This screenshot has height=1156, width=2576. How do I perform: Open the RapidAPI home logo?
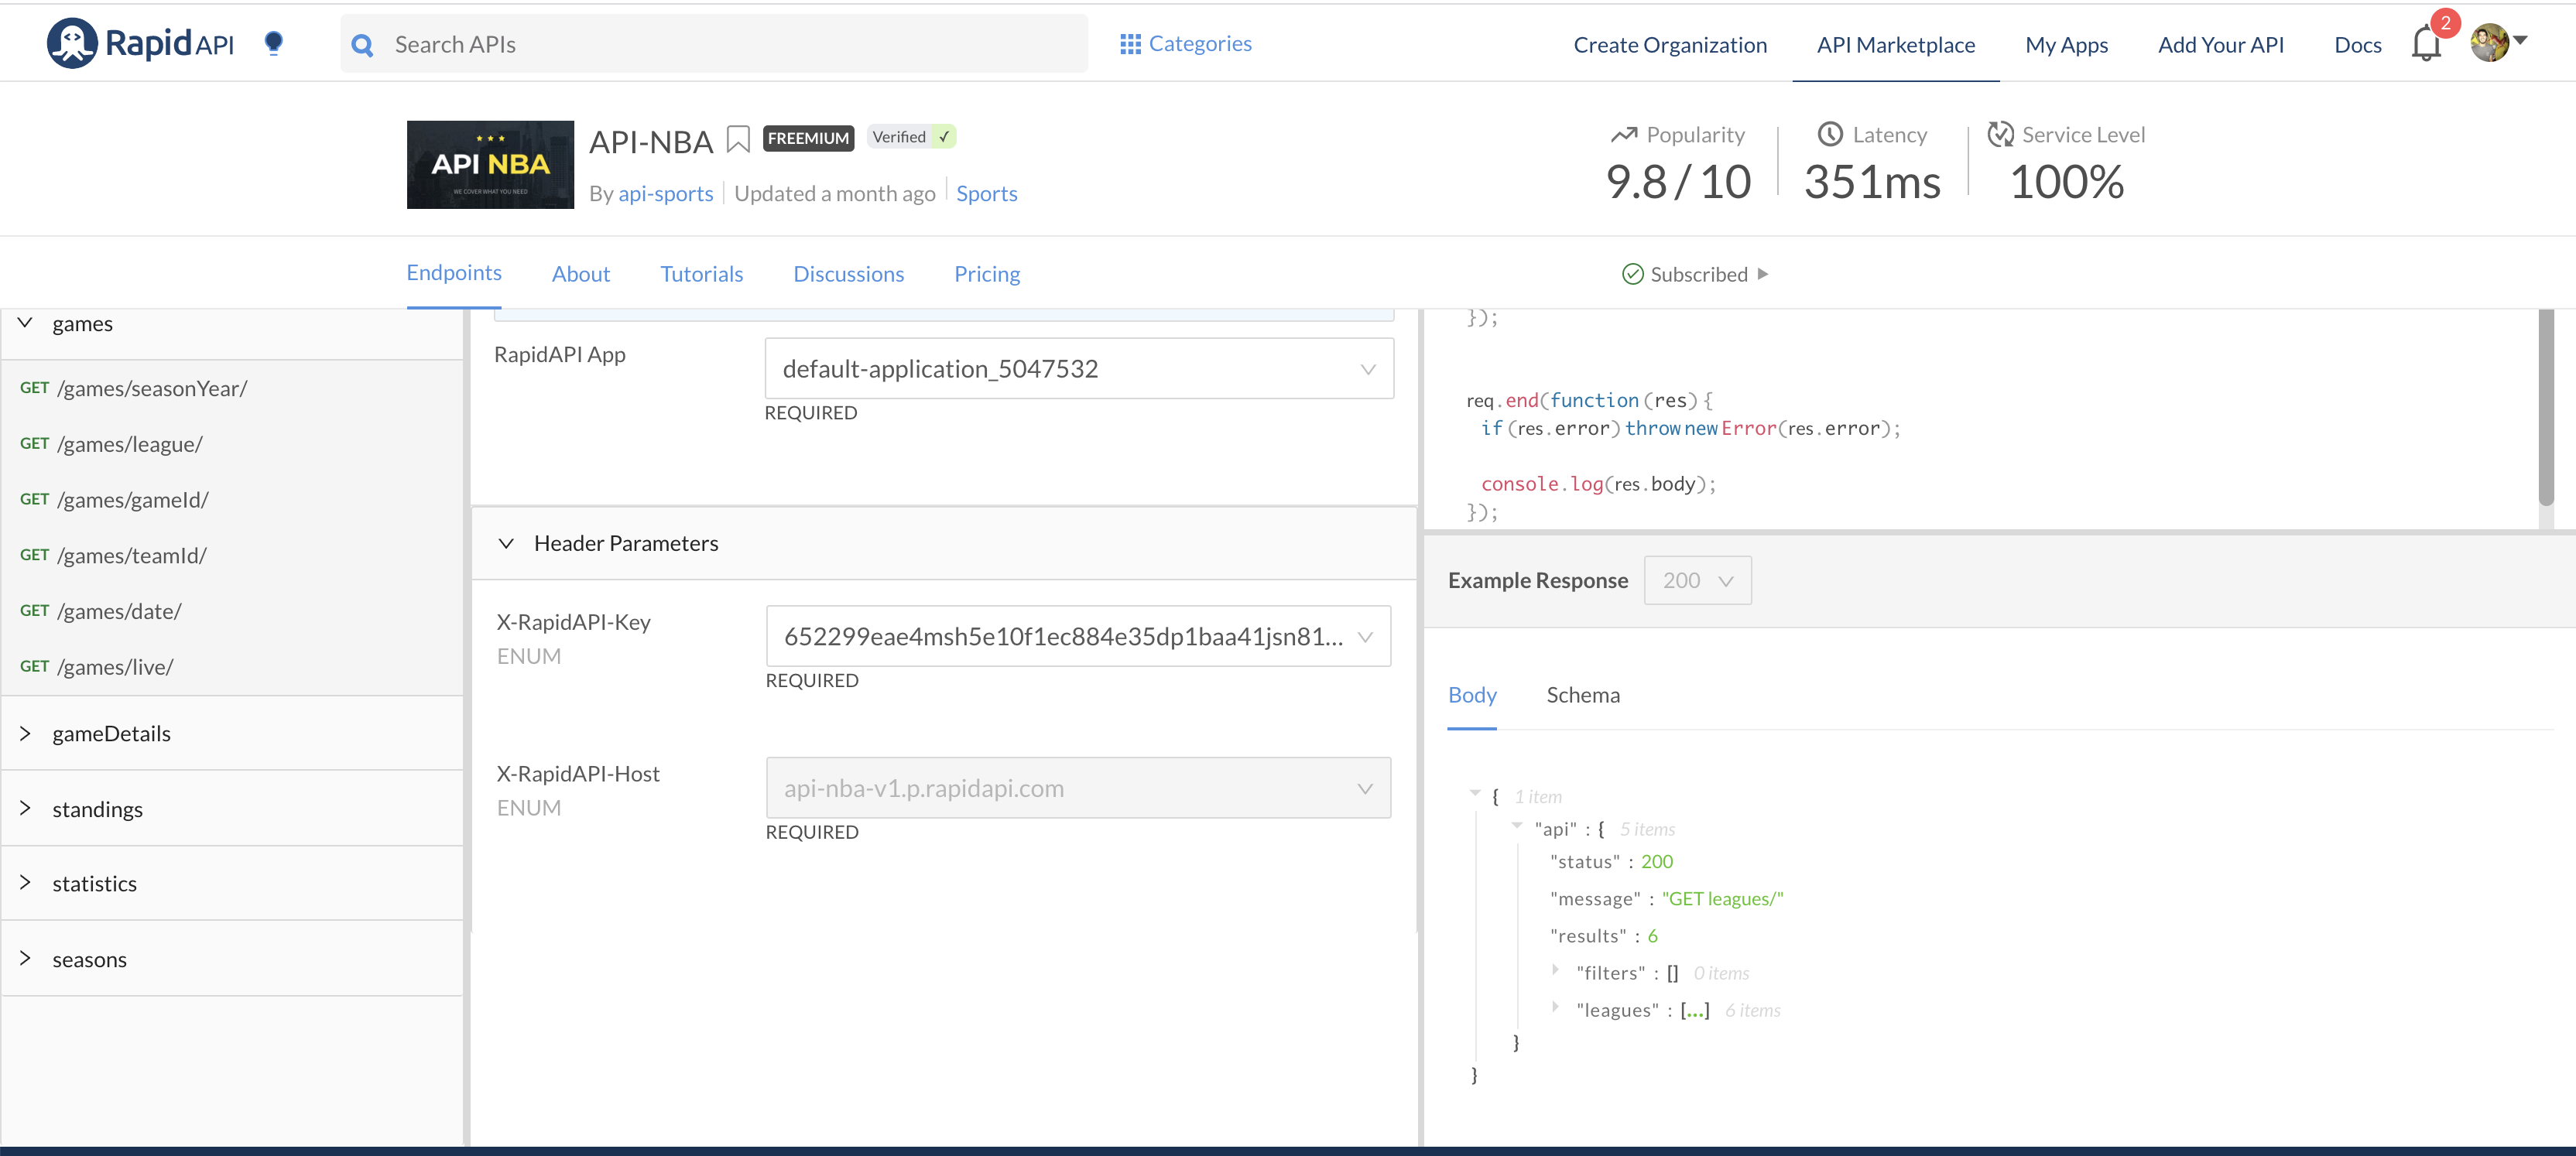(x=140, y=44)
